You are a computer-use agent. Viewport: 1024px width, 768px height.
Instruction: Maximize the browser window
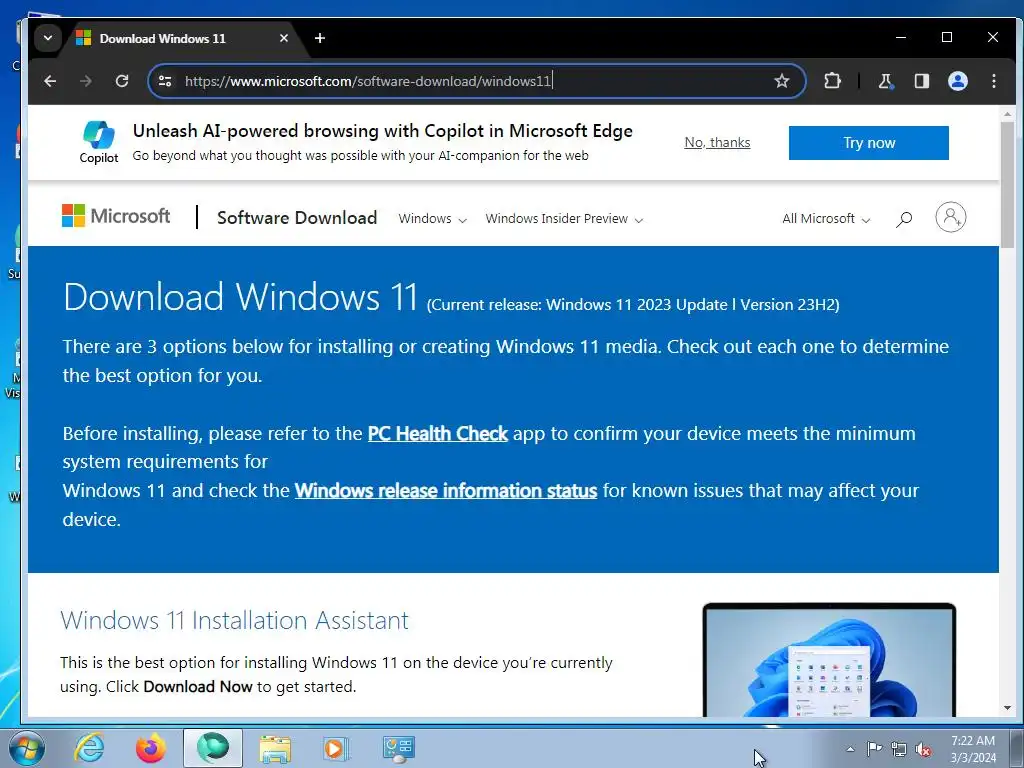pos(947,37)
